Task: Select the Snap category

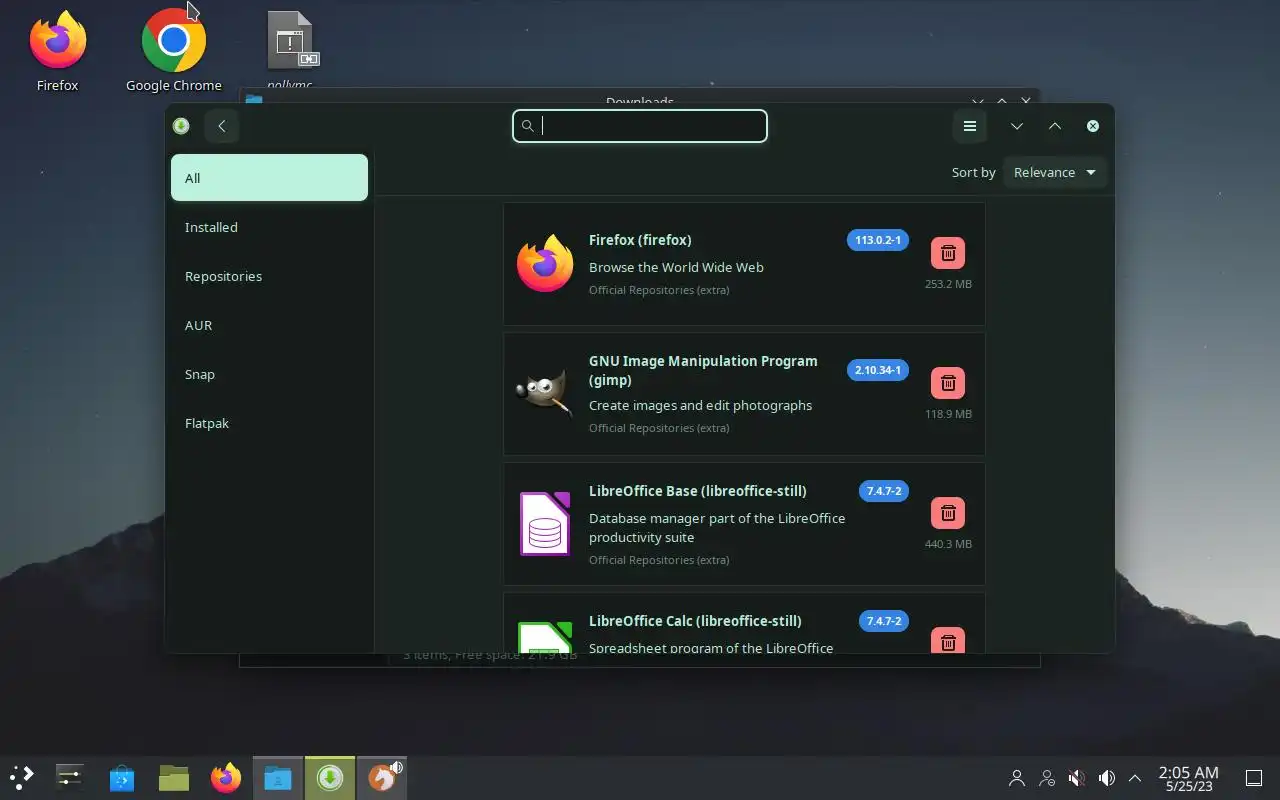Action: point(269,374)
